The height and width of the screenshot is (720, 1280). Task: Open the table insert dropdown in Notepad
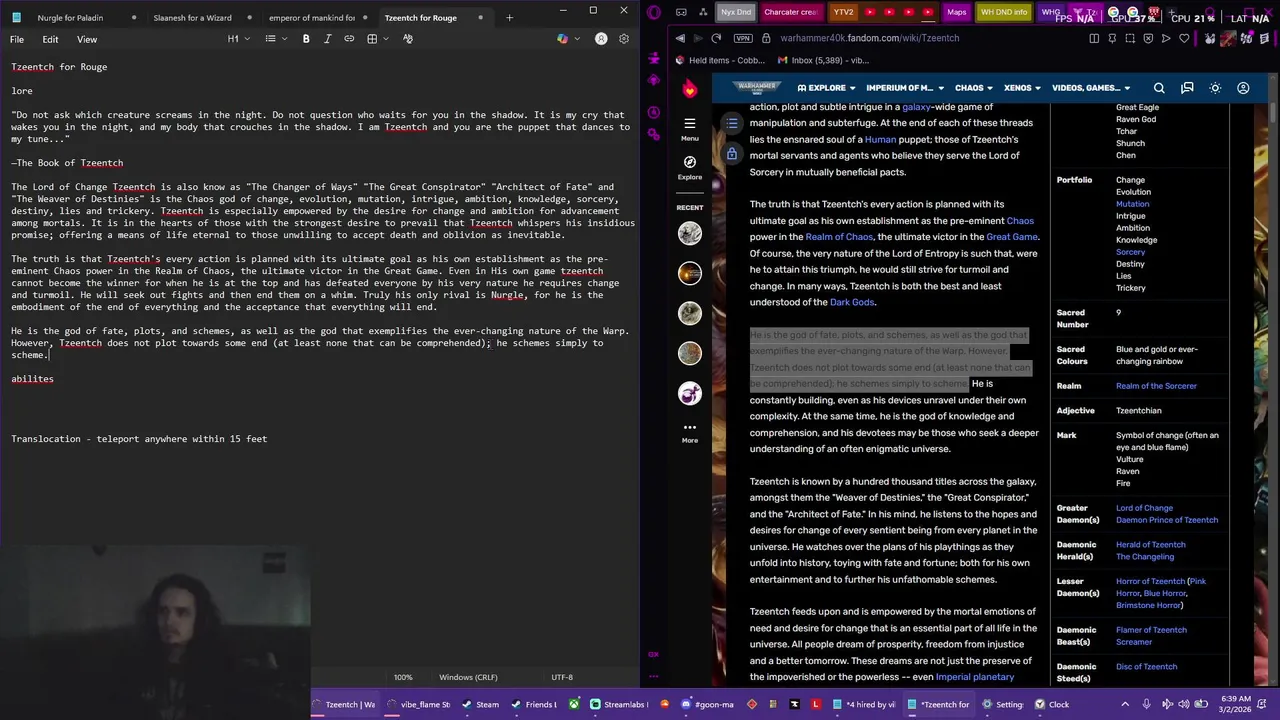coord(376,39)
